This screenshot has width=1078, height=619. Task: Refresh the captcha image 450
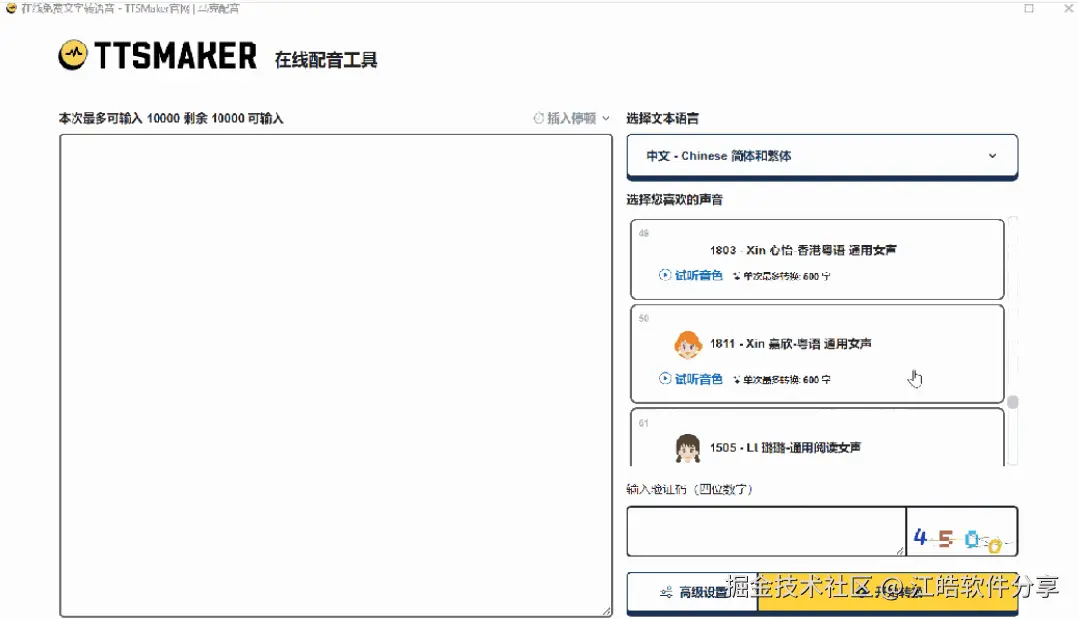coord(962,532)
